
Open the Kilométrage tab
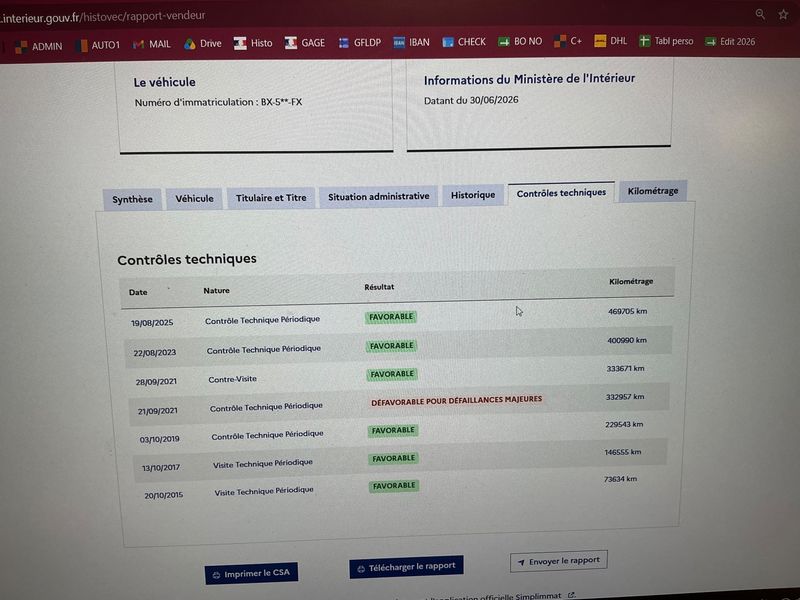pos(653,191)
